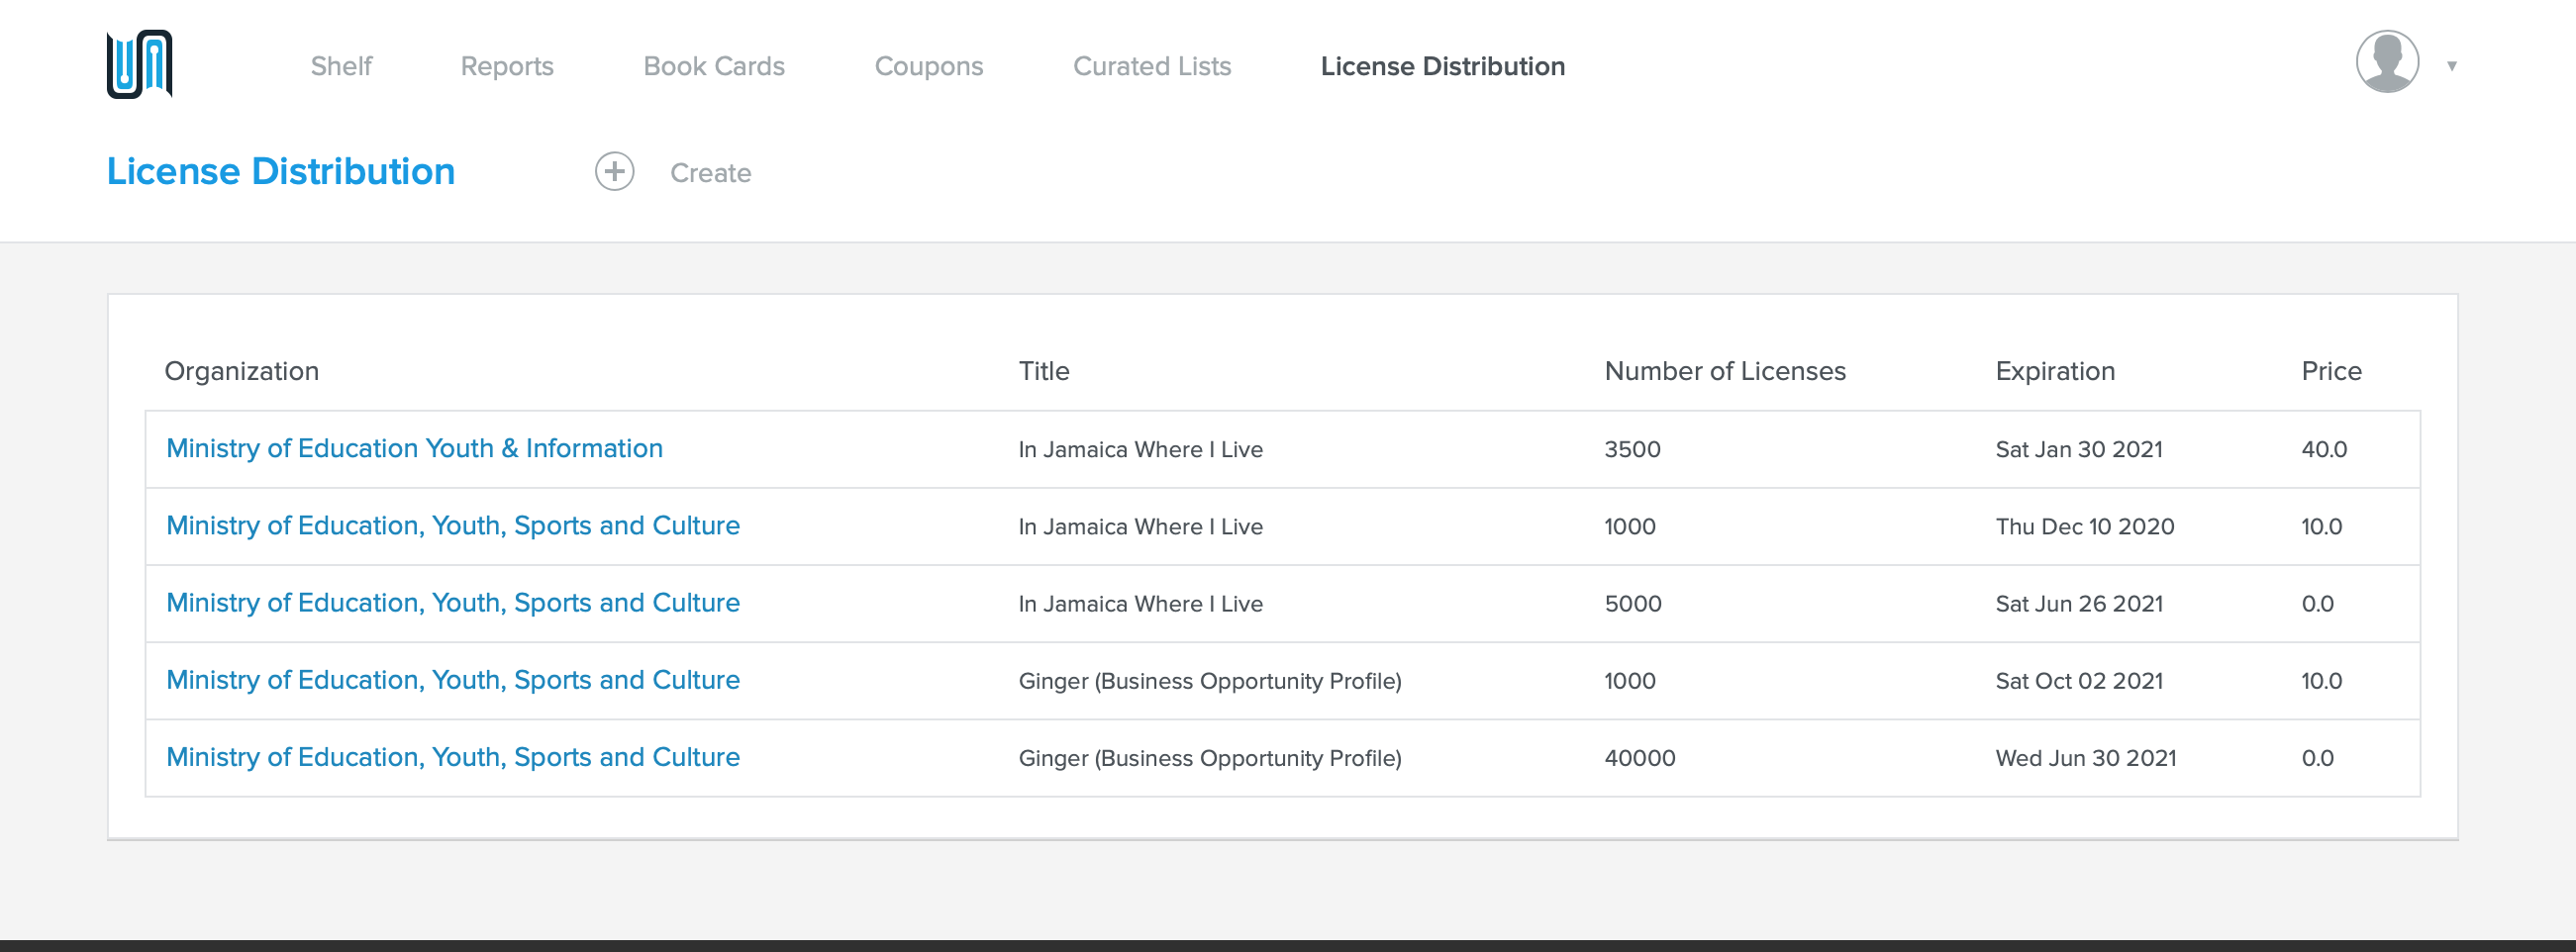Viewport: 2576px width, 952px height.
Task: Select the Thu Dec 10 2020 expiration
Action: (2085, 526)
